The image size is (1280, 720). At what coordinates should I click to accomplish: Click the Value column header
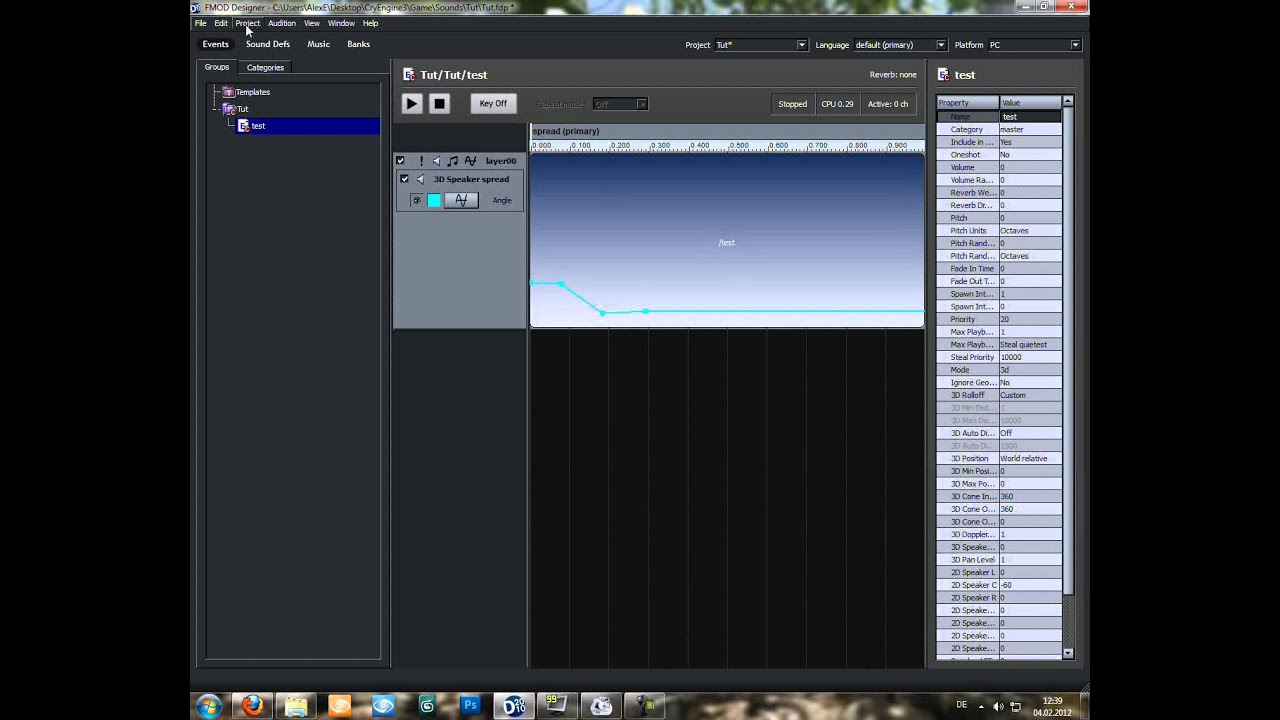point(1030,103)
